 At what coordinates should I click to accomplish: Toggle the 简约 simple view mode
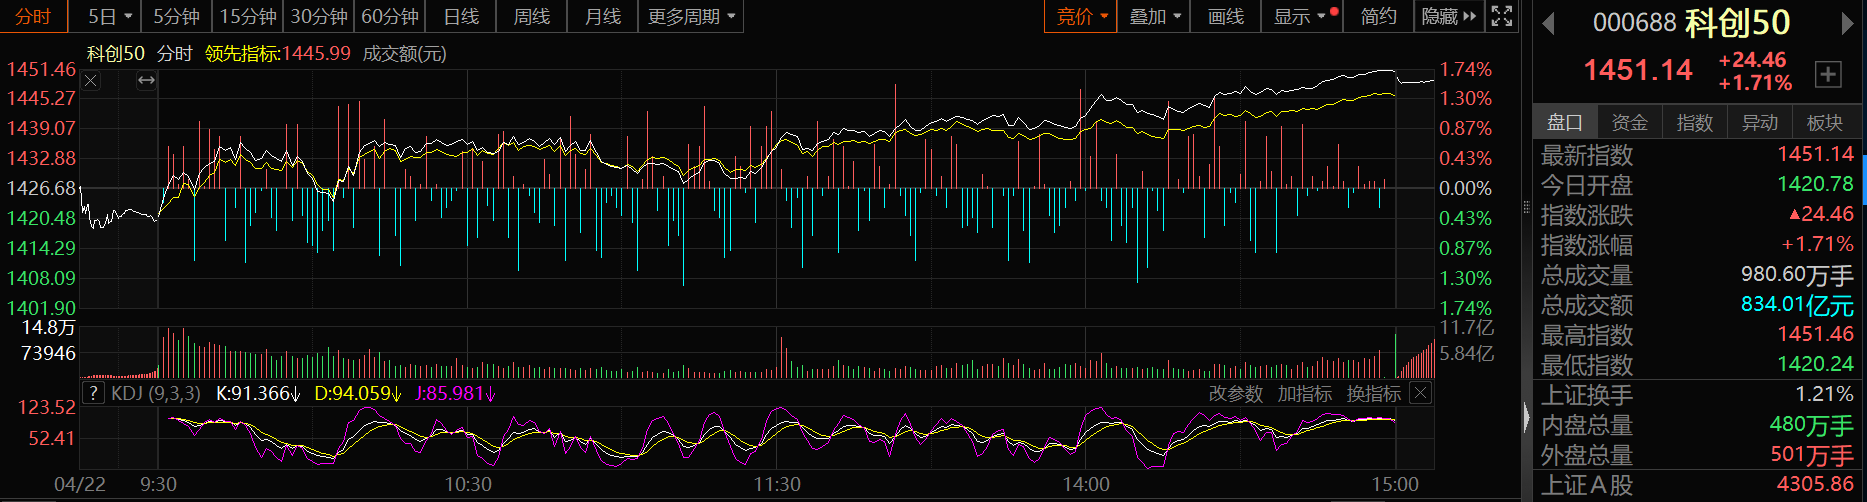point(1378,16)
